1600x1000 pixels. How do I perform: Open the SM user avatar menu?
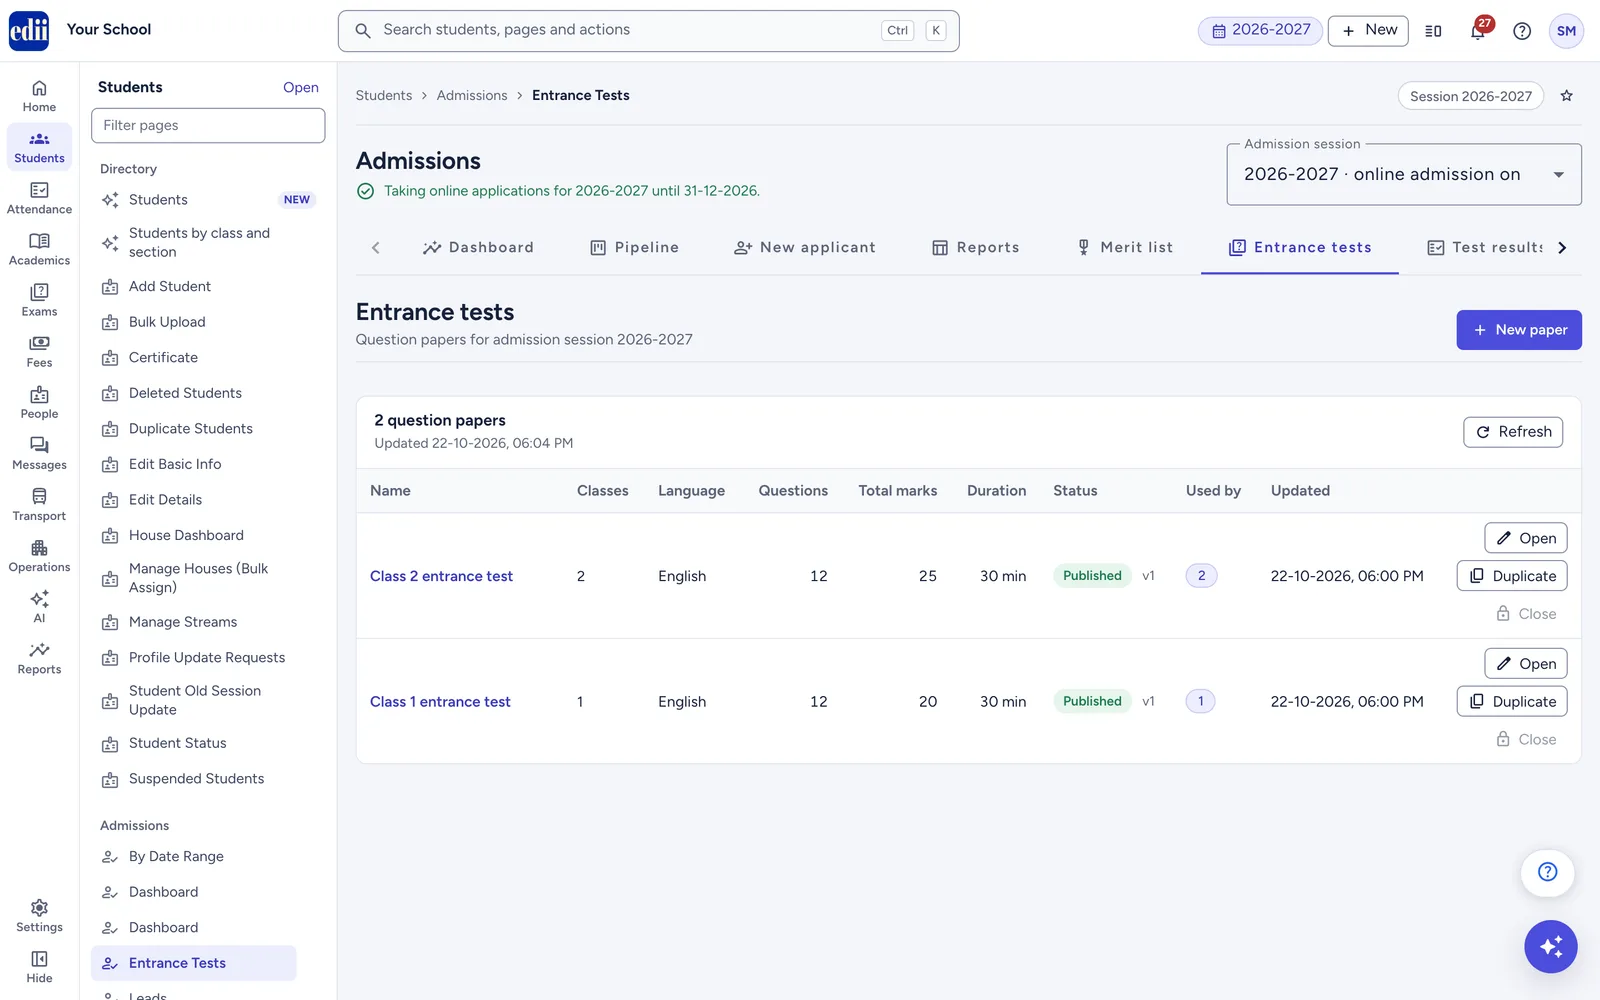point(1566,31)
